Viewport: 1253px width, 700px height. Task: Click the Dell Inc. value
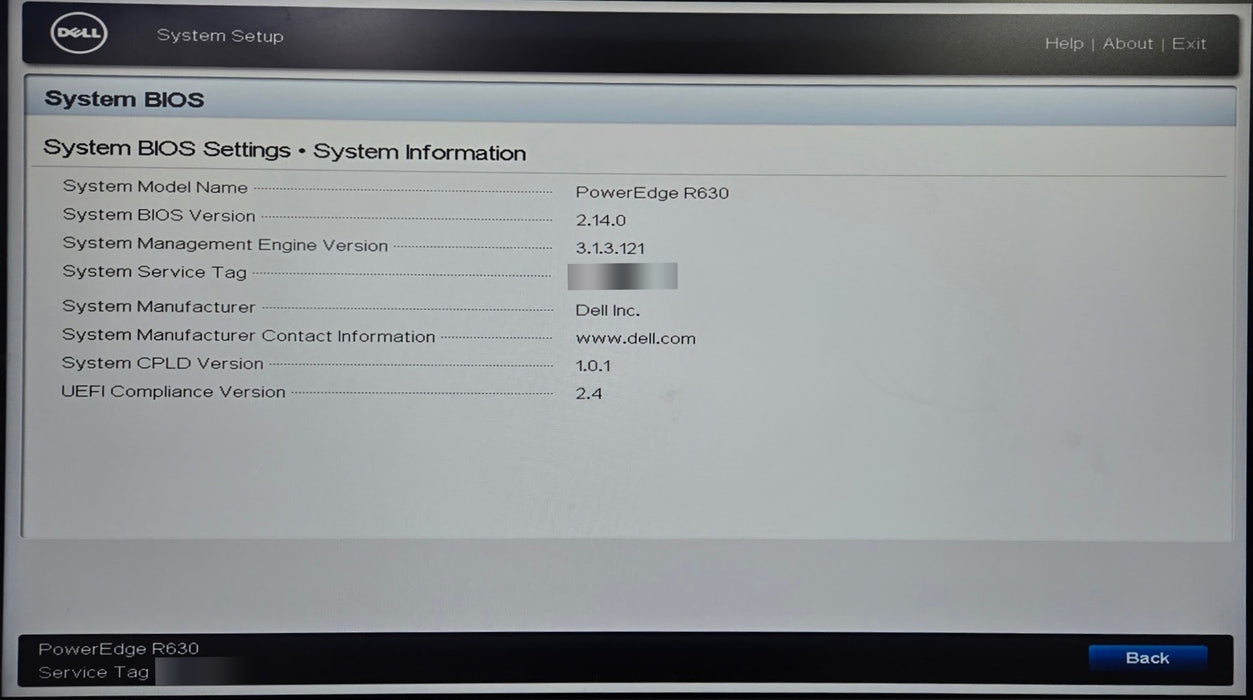pyautogui.click(x=607, y=311)
